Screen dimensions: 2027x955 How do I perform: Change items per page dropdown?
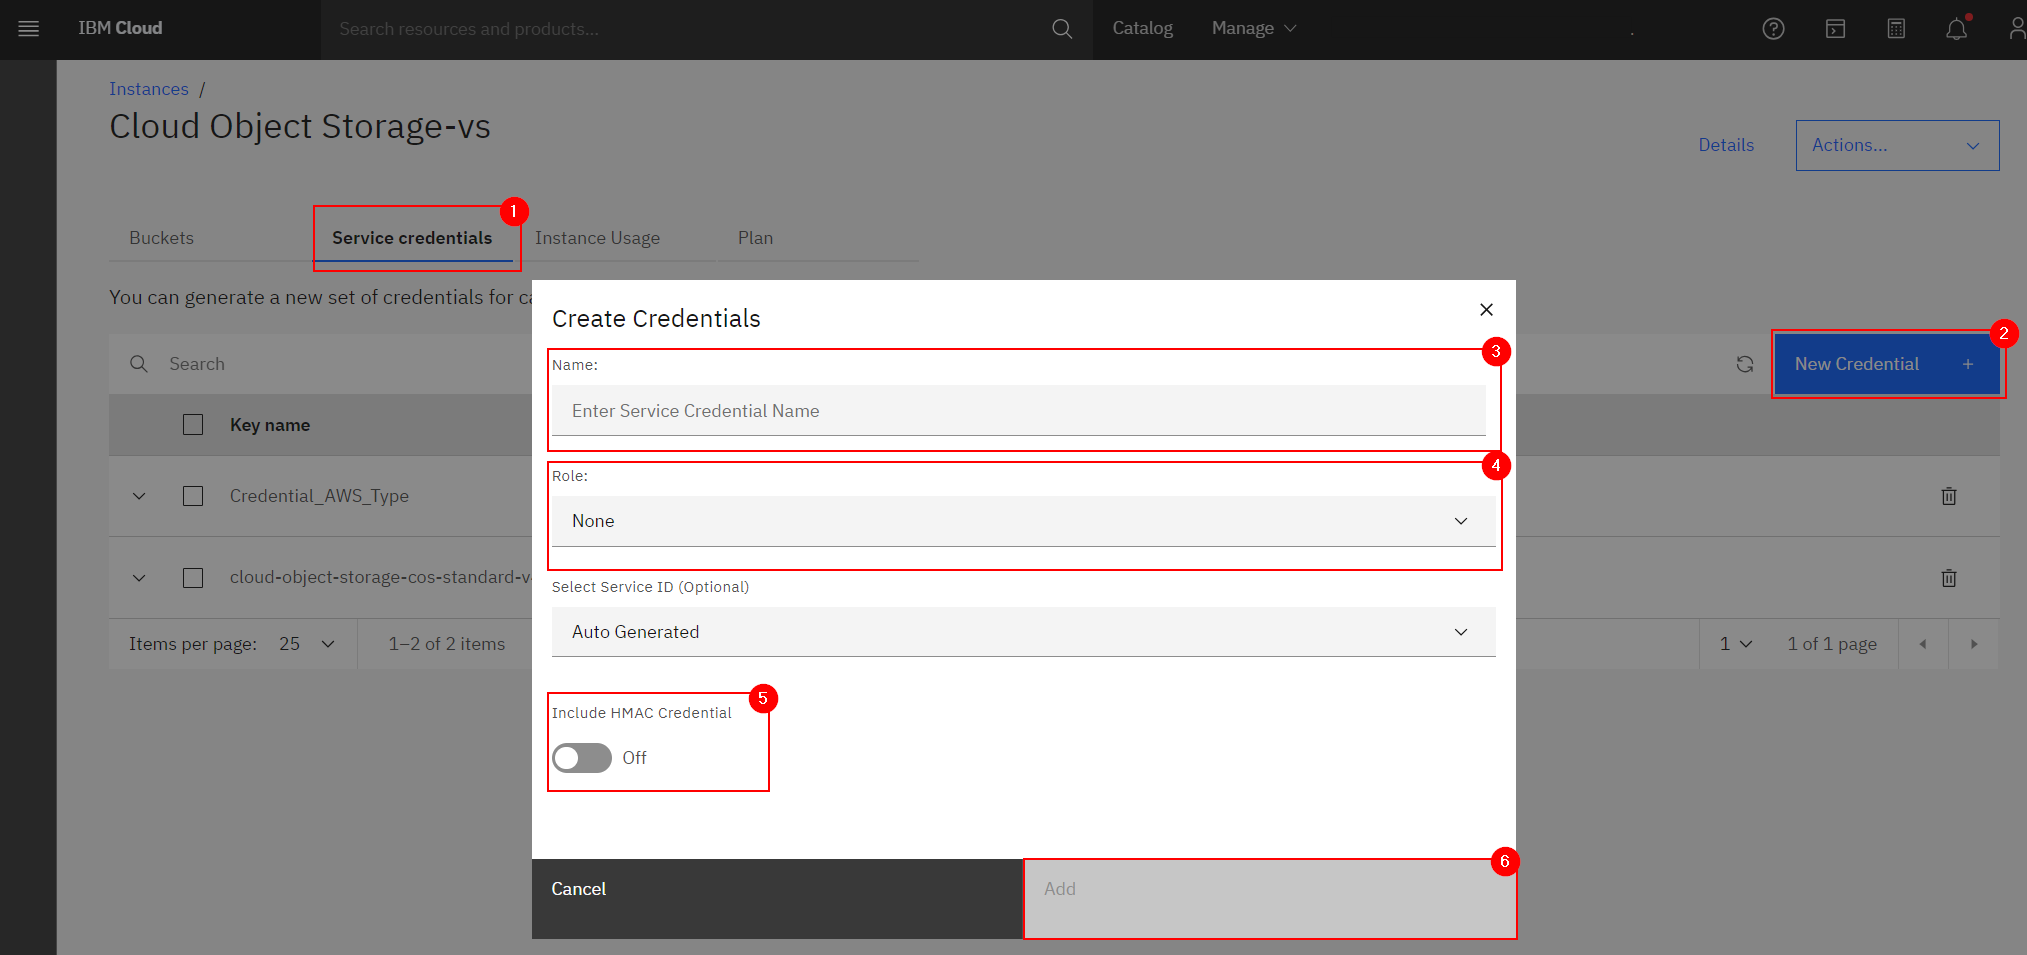pyautogui.click(x=307, y=644)
